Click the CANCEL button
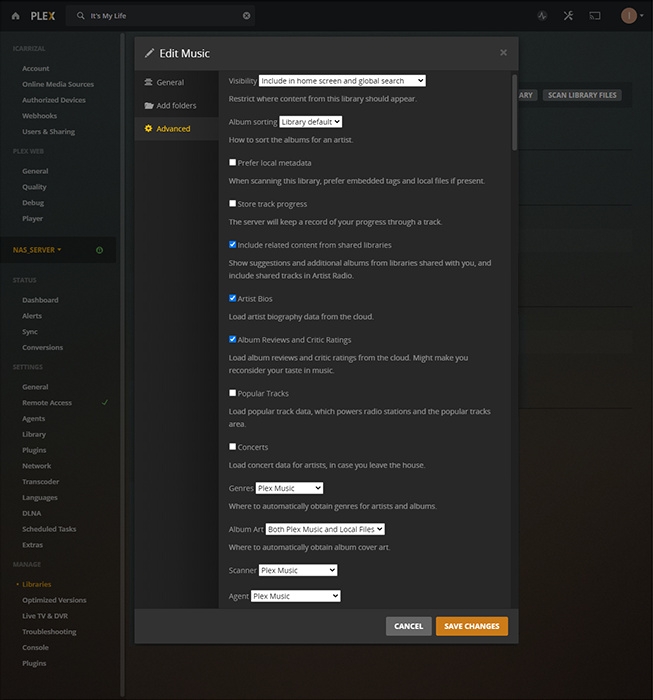The height and width of the screenshot is (700, 653). (408, 626)
